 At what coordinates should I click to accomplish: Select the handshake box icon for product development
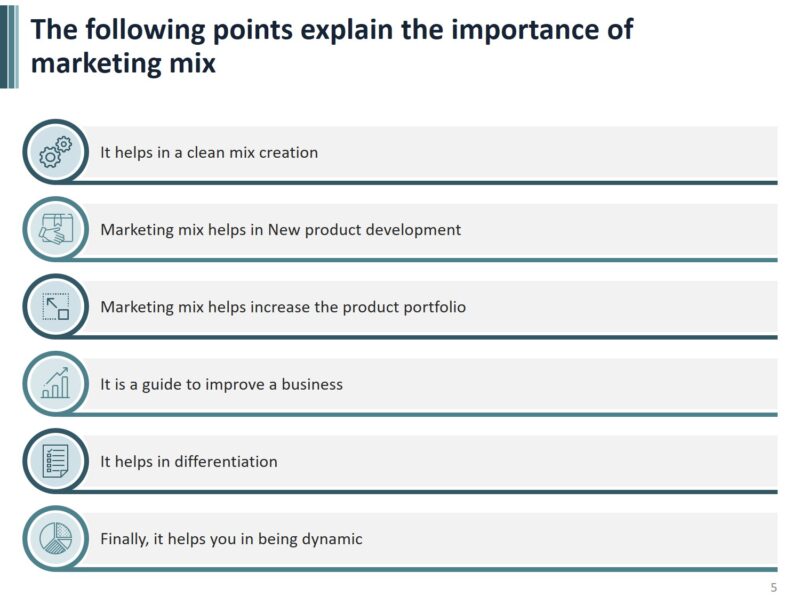(x=55, y=230)
